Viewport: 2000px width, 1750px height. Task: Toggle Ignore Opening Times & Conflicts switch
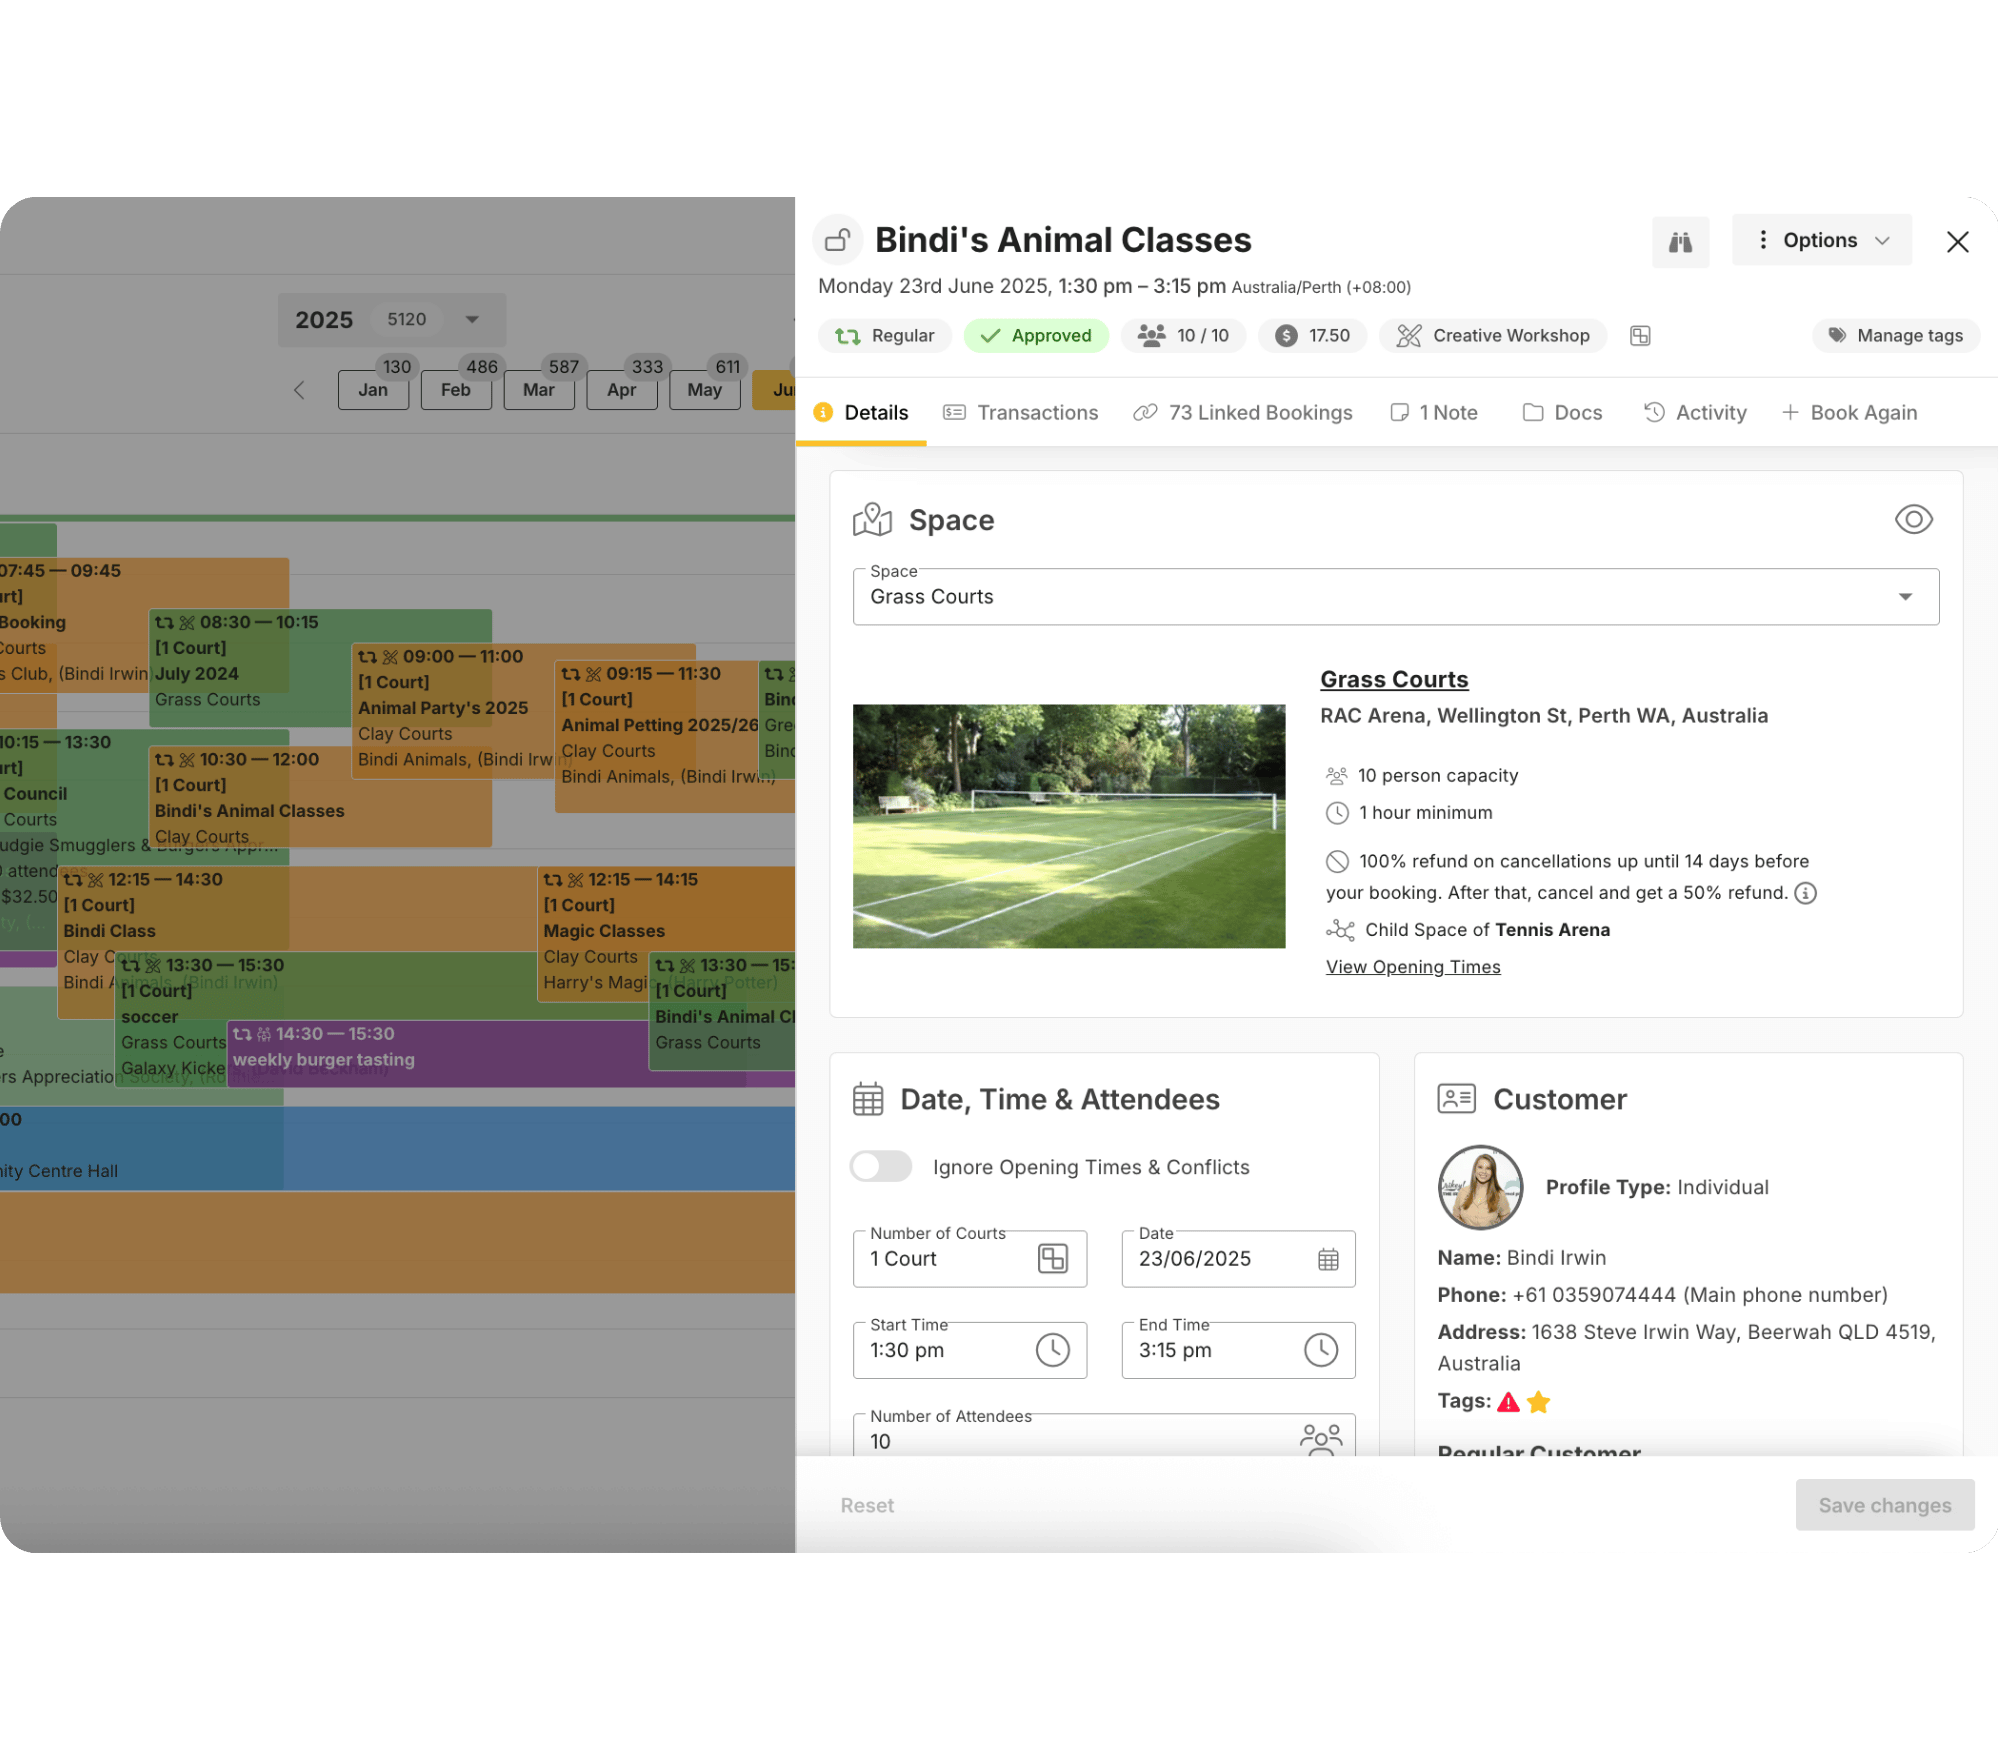880,1167
